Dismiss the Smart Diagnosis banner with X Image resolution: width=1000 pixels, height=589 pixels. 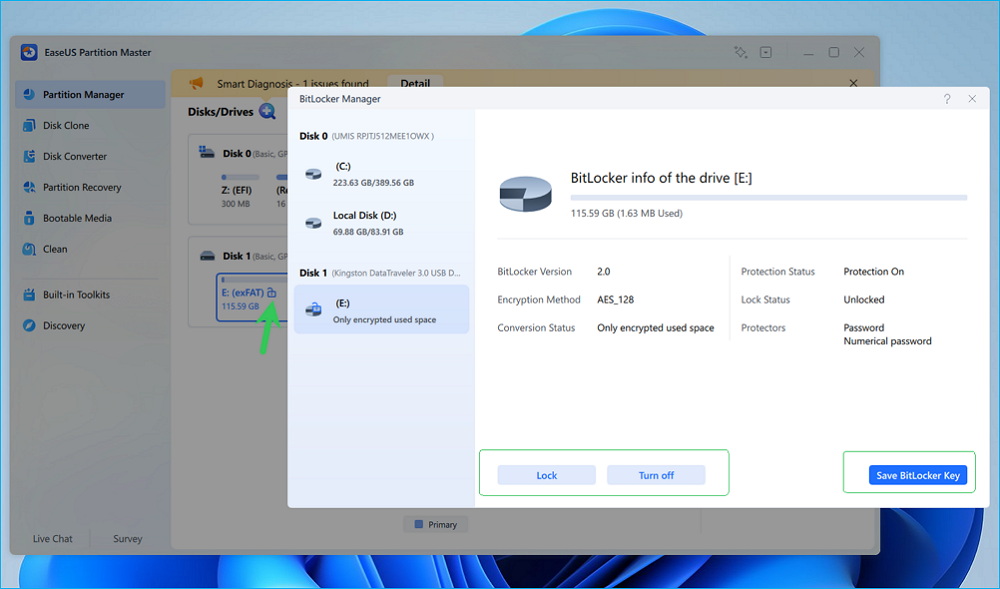pos(853,83)
